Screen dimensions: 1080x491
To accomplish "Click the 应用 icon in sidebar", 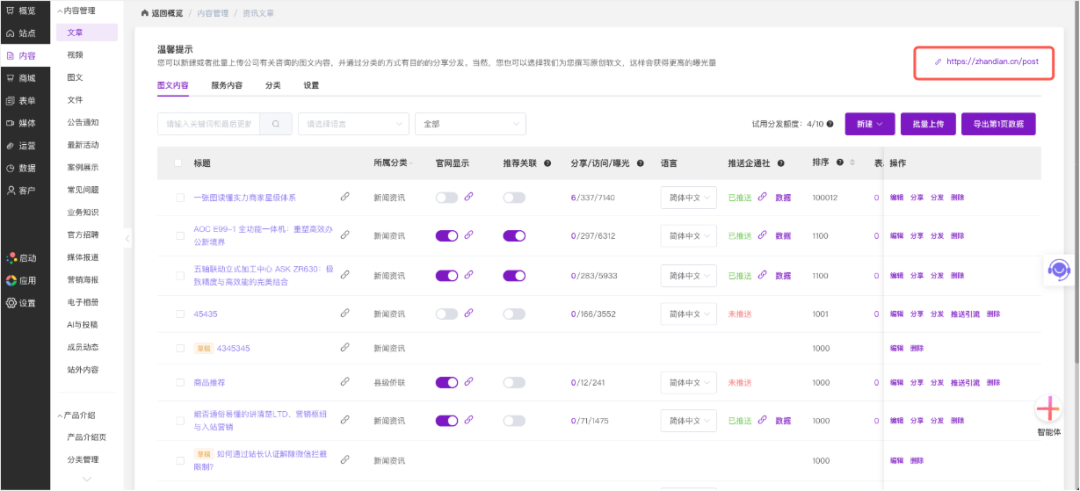I will pyautogui.click(x=22, y=281).
